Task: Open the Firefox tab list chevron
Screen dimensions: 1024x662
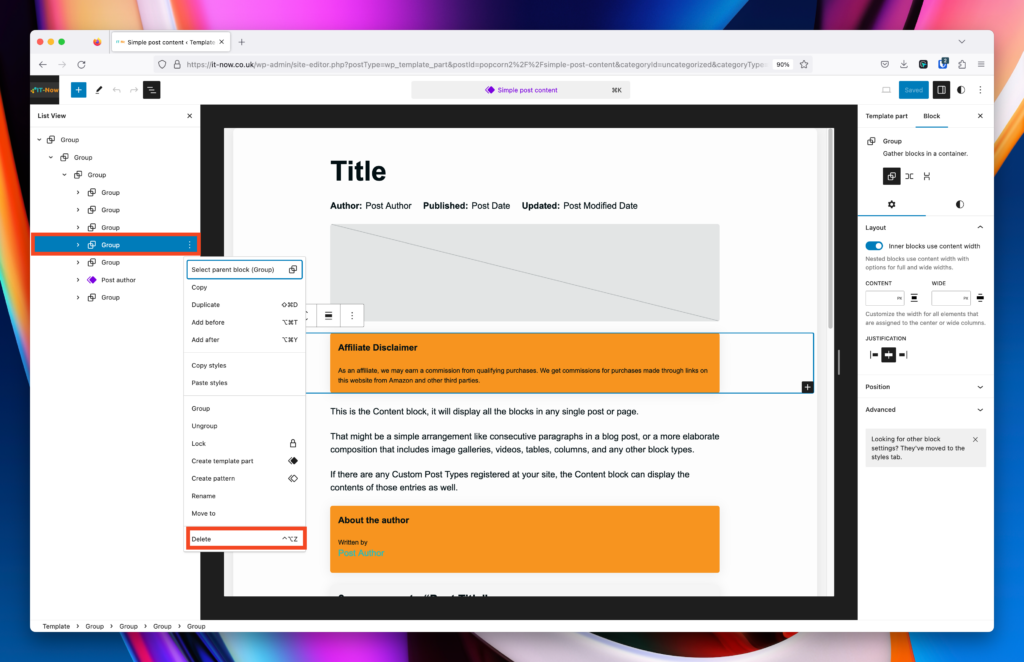Action: click(x=961, y=42)
